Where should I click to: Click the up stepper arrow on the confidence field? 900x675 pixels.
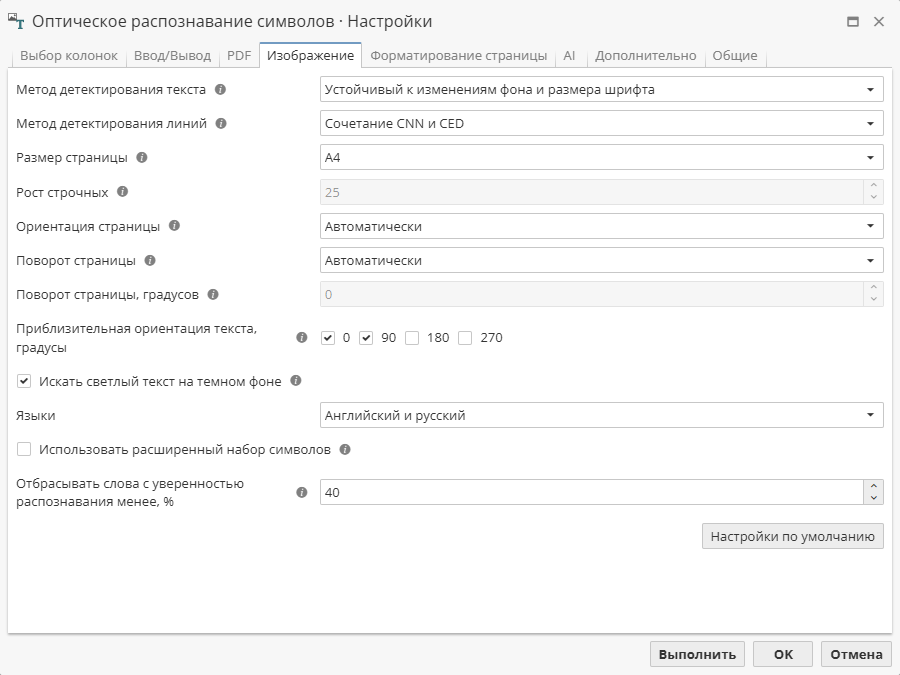click(873, 487)
